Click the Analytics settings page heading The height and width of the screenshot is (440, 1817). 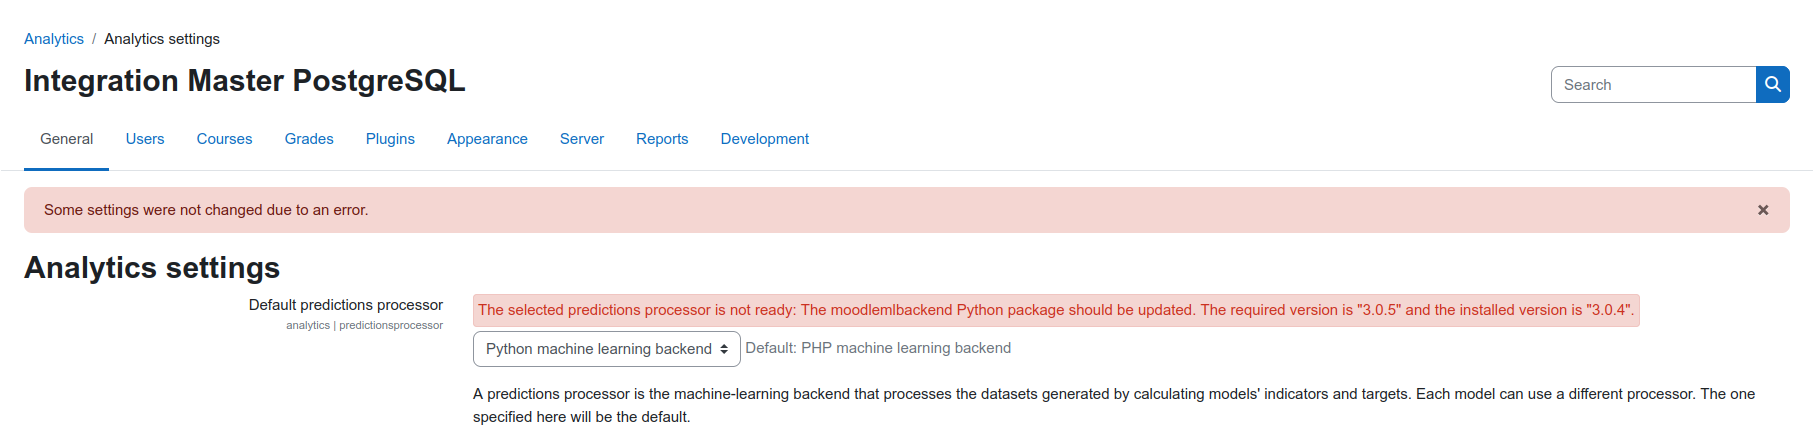pos(152,268)
